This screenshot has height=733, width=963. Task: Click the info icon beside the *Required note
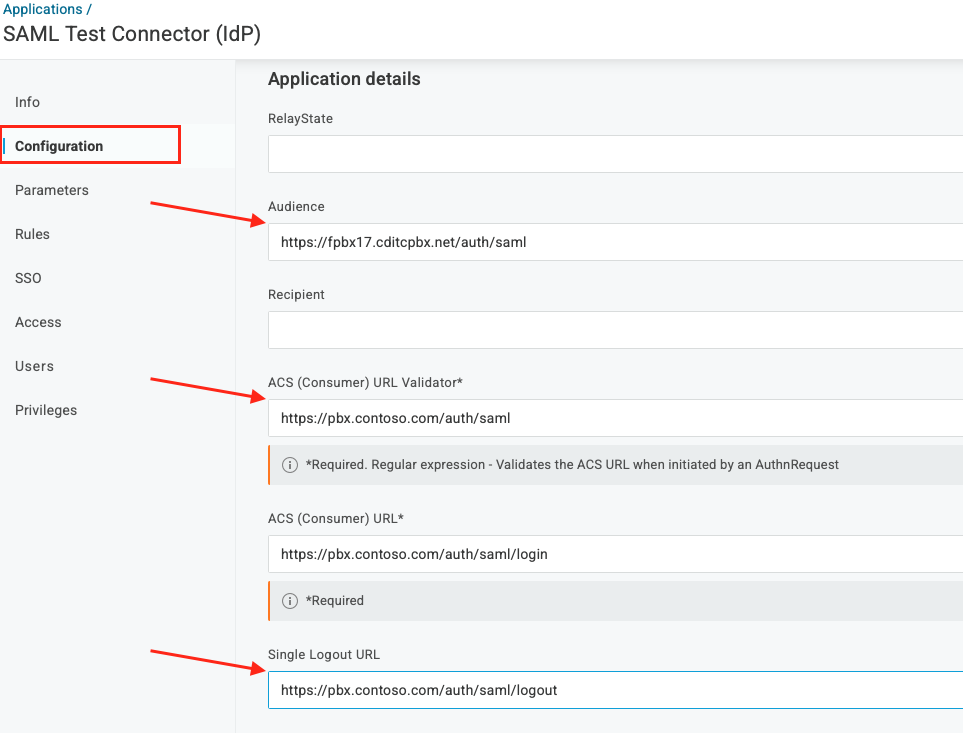point(290,601)
